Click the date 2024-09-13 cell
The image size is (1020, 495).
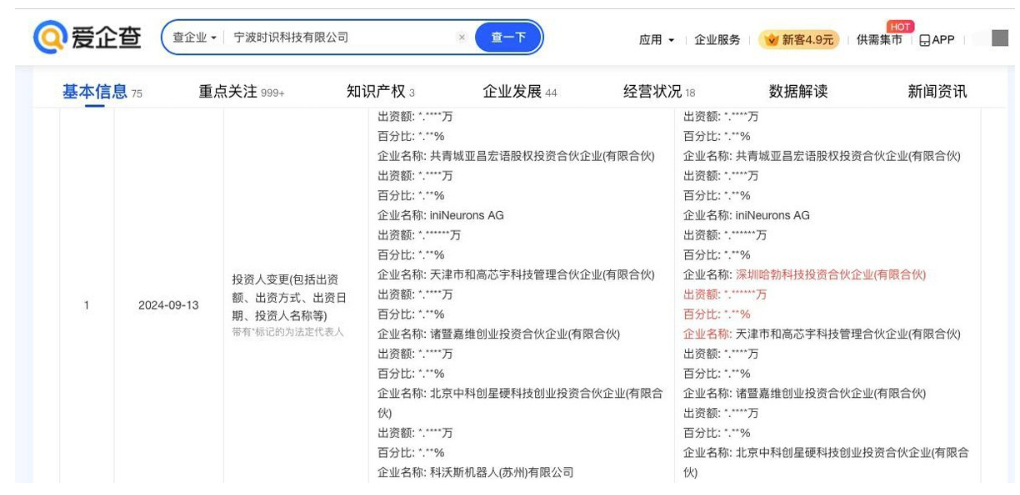point(168,305)
